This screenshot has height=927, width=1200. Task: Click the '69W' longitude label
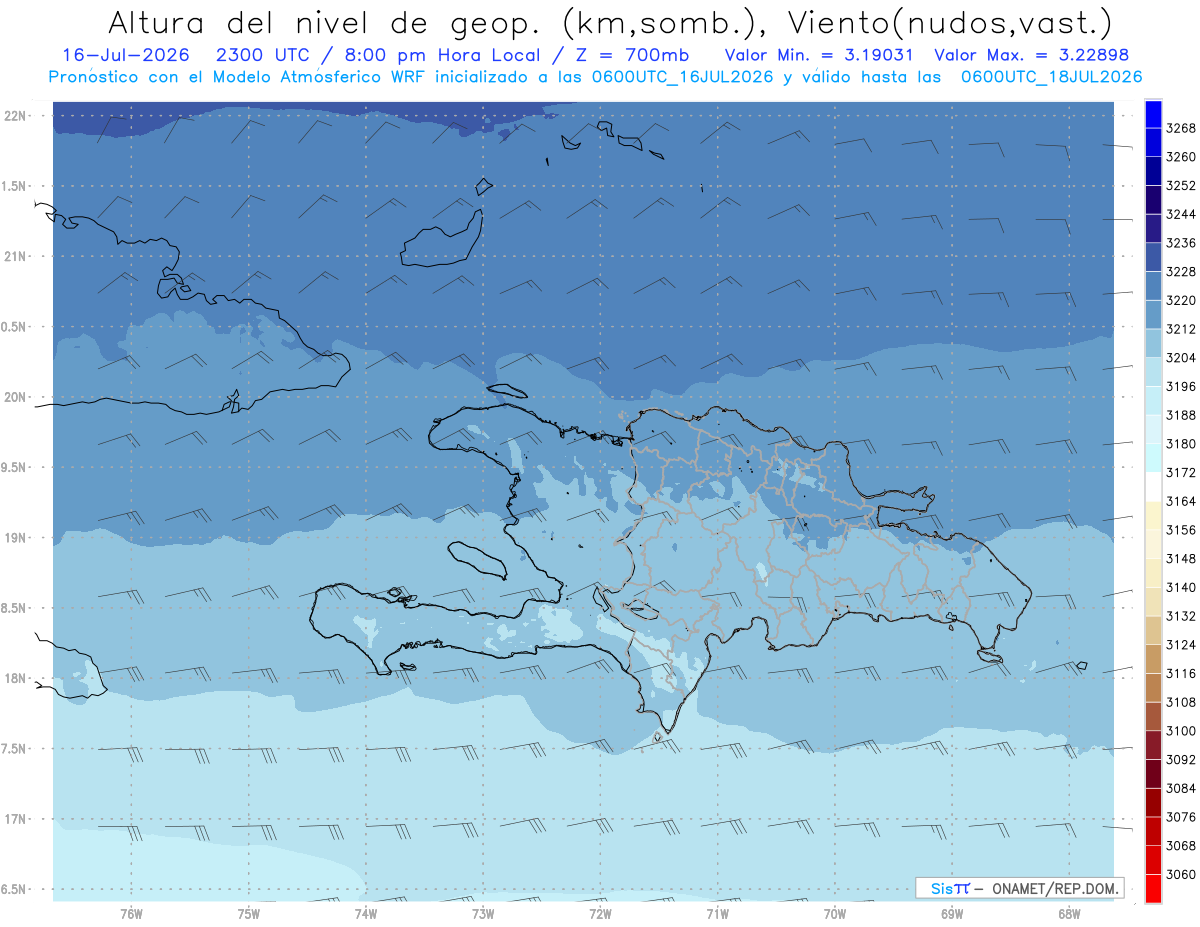pos(952,914)
